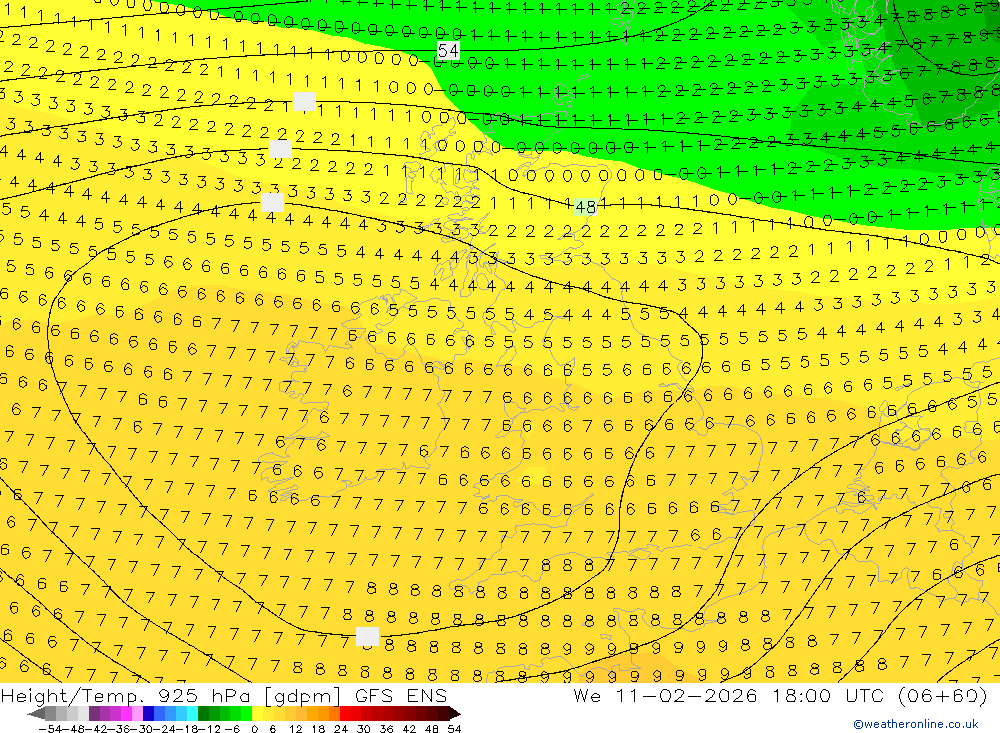The height and width of the screenshot is (733, 1000).
Task: Select the '11-02-2026' forecast date text
Action: click(687, 696)
